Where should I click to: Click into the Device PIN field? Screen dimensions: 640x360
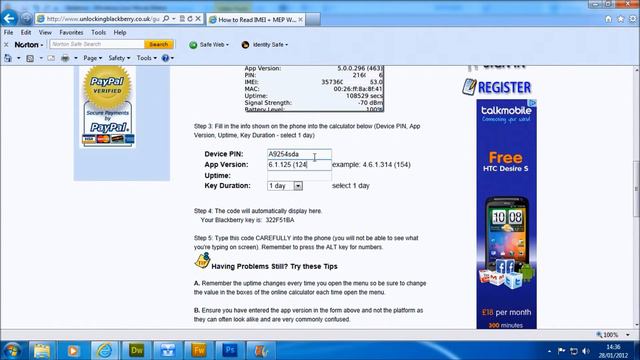(299, 154)
